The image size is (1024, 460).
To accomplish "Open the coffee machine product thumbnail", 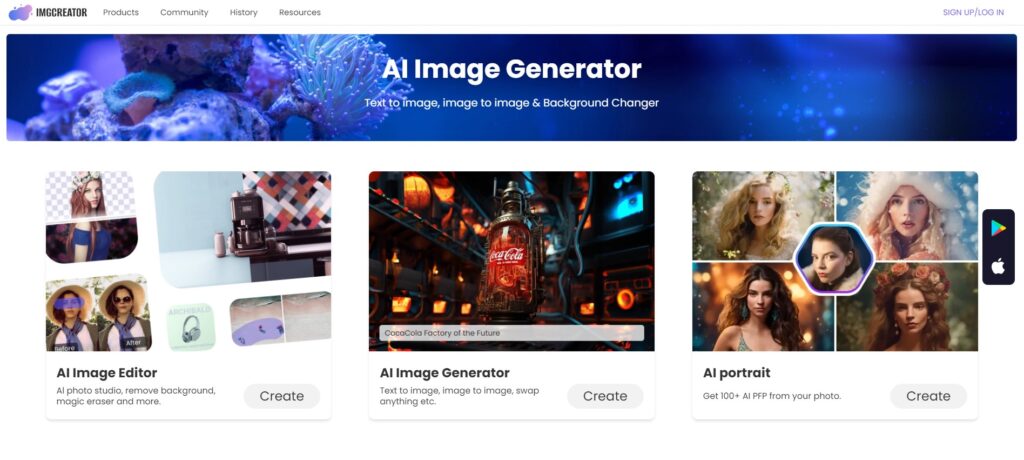I will point(242,229).
